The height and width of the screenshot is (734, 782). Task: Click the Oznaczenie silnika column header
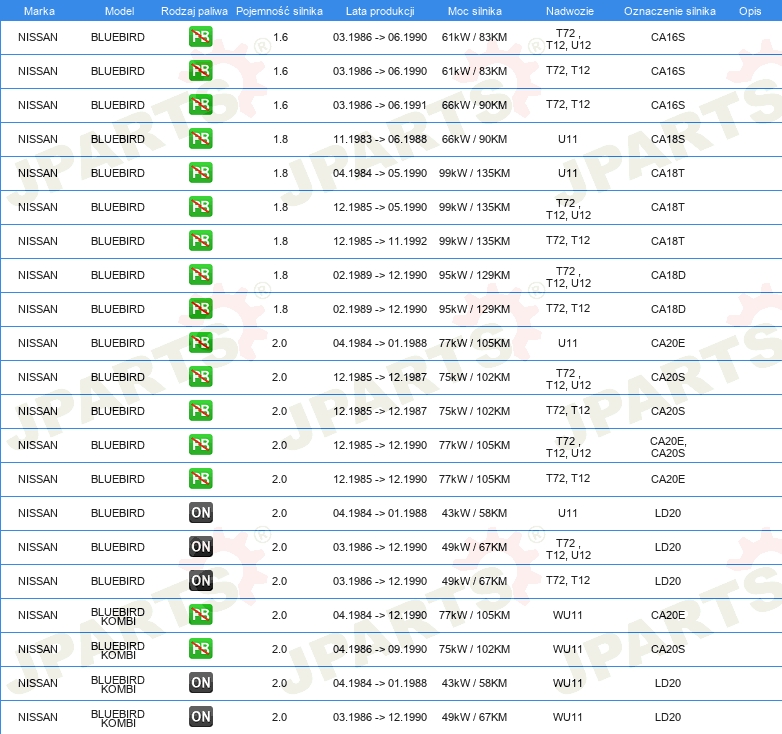coord(670,11)
